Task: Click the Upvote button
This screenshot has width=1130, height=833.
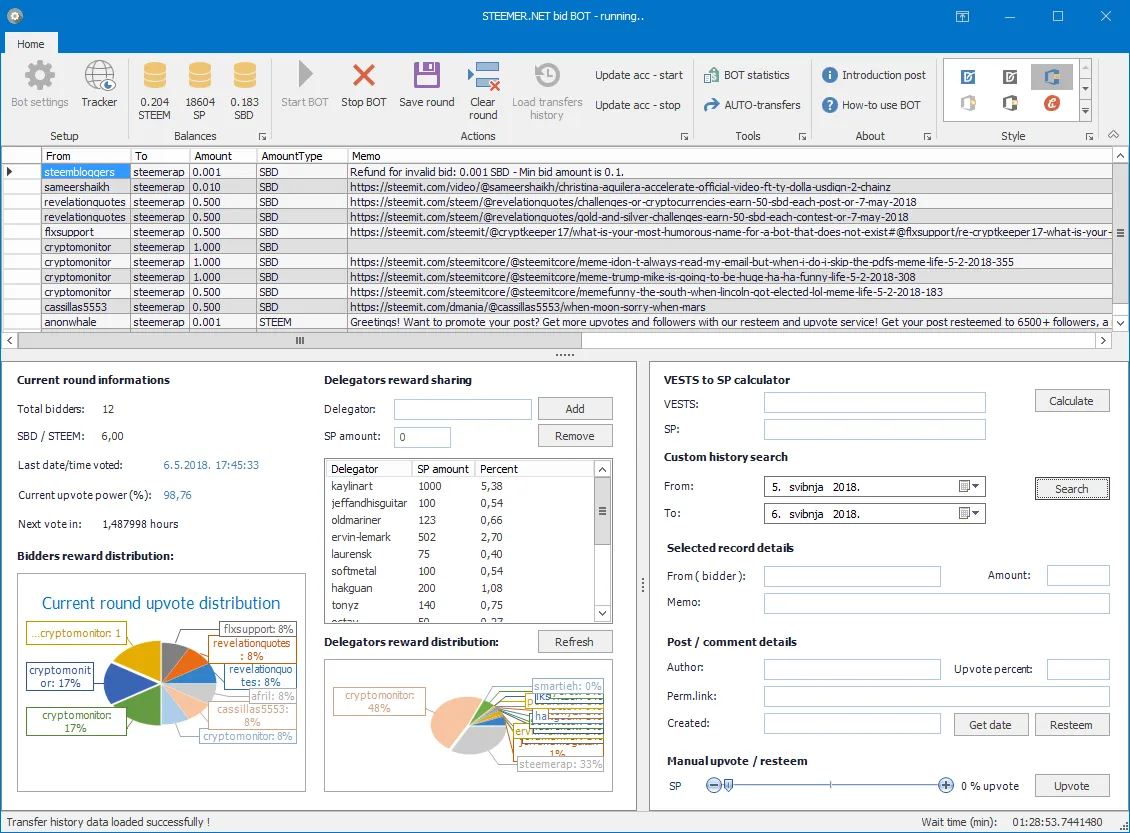Action: point(1072,786)
